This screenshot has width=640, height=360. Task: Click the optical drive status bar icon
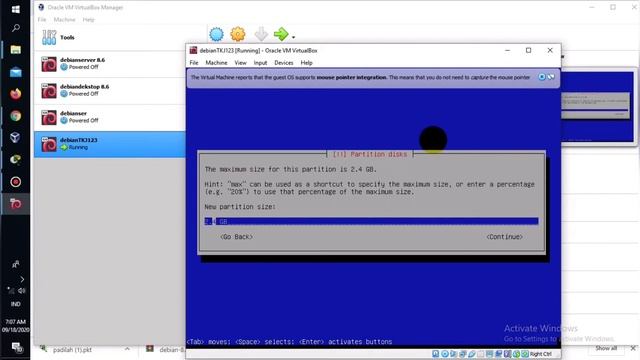pos(445,354)
